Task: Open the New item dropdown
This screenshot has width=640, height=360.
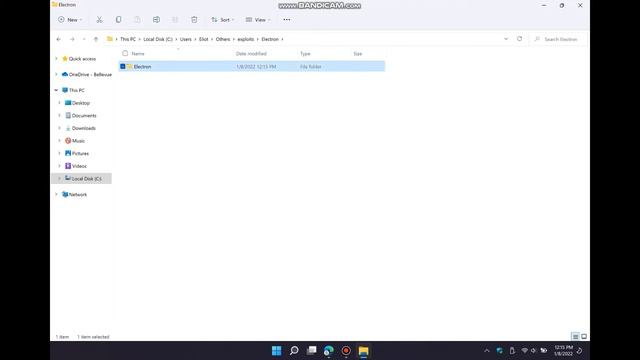Action: [x=70, y=20]
